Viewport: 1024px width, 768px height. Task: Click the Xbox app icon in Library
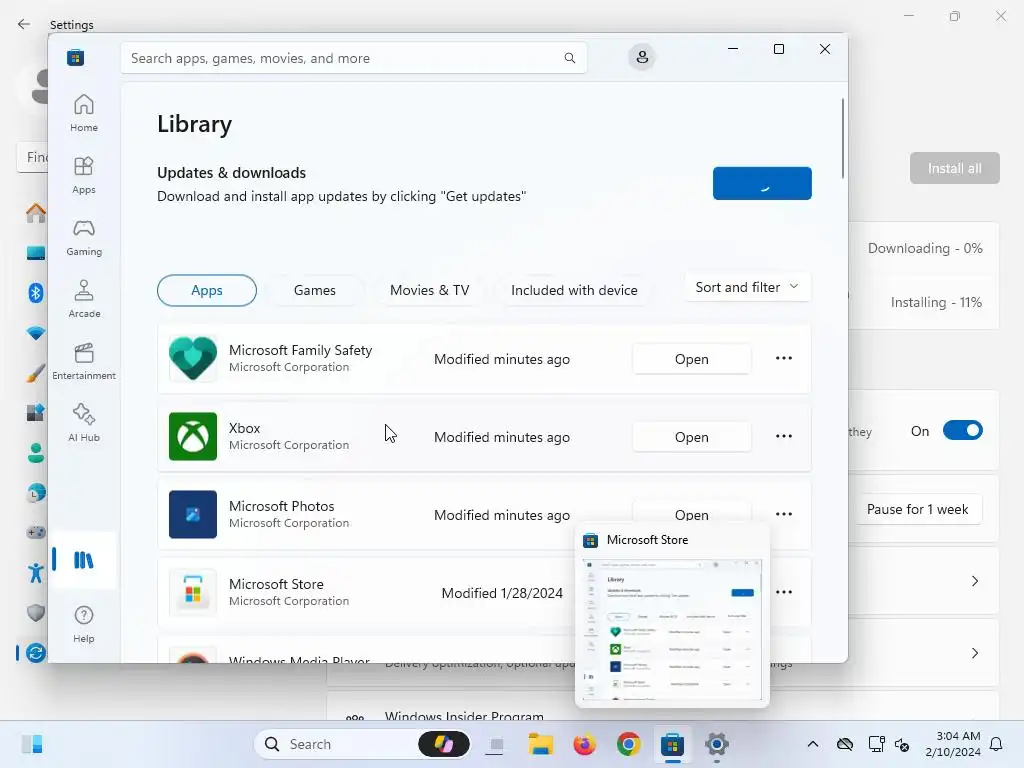tap(193, 436)
